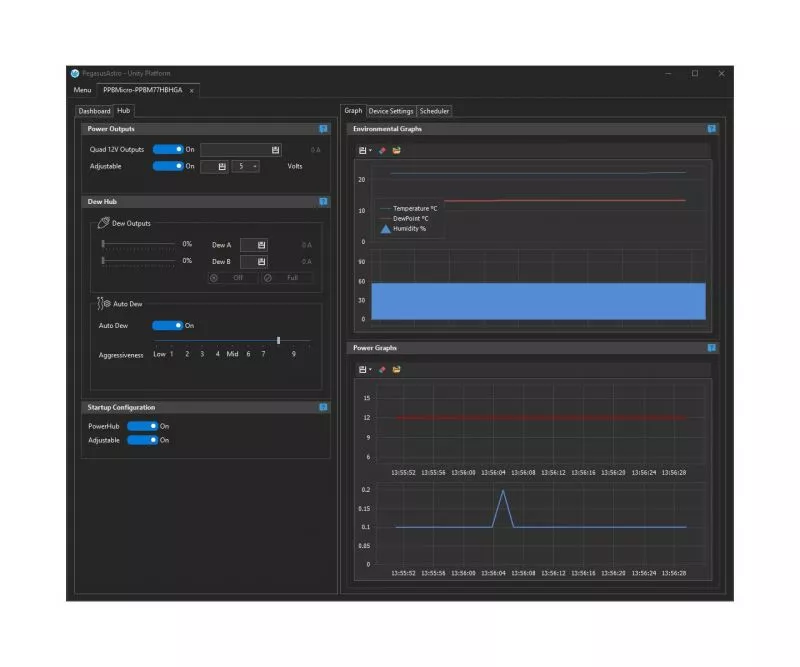Save the Quad 12V Outputs name
Viewport: 800px width, 667px height.
coord(276,150)
